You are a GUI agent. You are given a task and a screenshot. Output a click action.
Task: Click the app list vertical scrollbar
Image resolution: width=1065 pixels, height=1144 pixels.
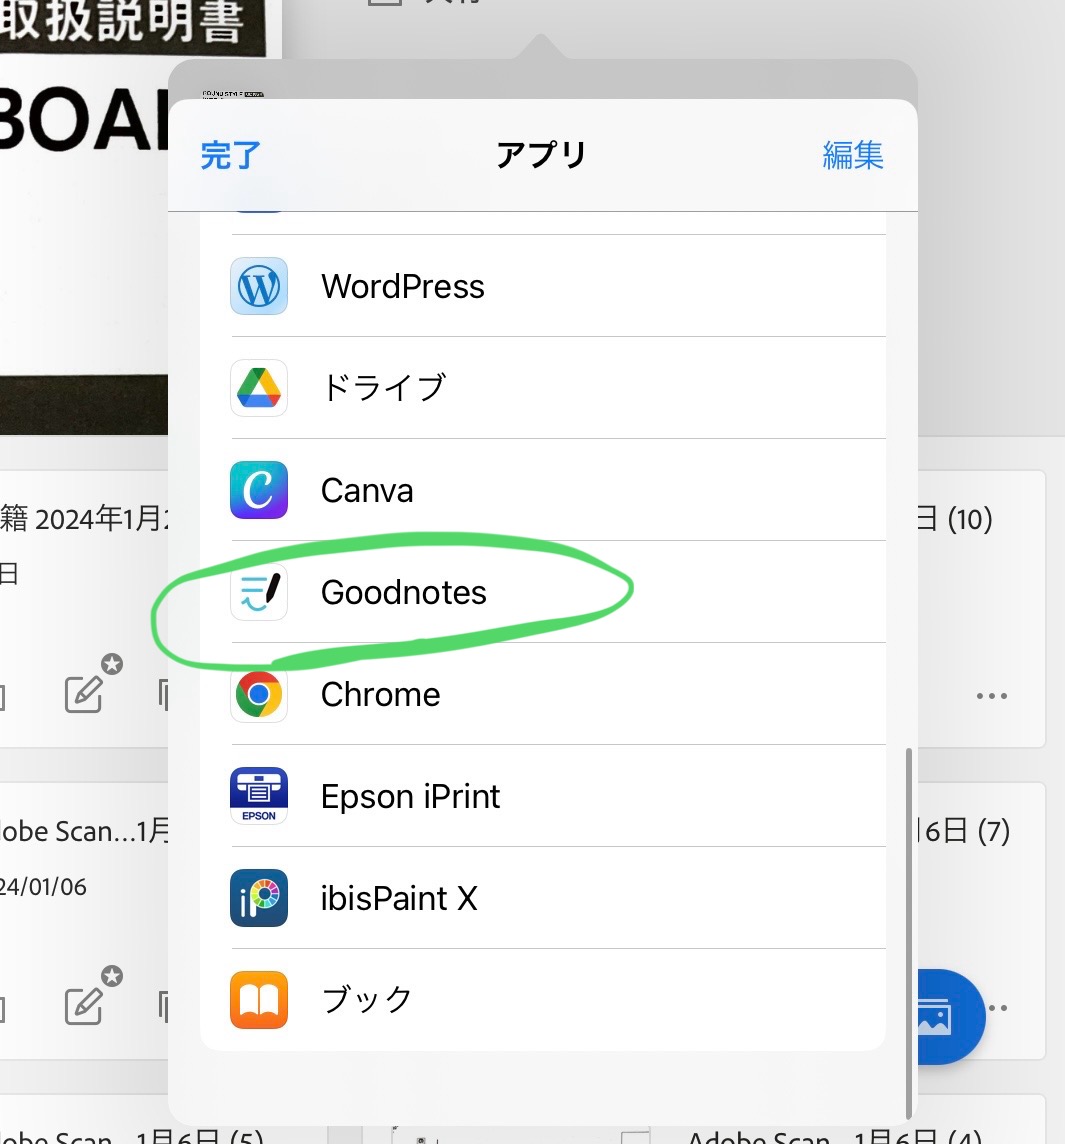(909, 933)
